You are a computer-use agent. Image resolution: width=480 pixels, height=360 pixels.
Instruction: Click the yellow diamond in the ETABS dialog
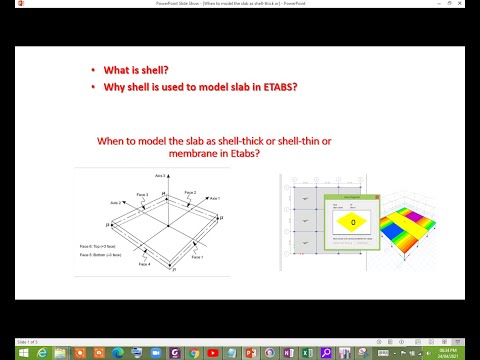pos(352,222)
